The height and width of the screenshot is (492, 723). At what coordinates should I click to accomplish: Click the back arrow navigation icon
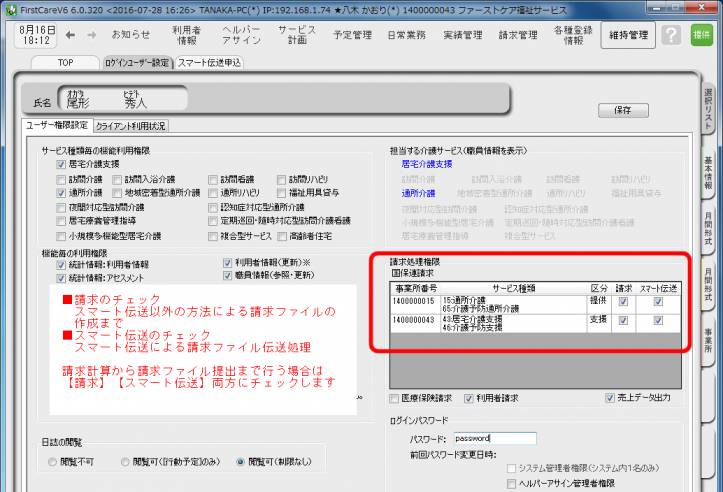click(68, 34)
